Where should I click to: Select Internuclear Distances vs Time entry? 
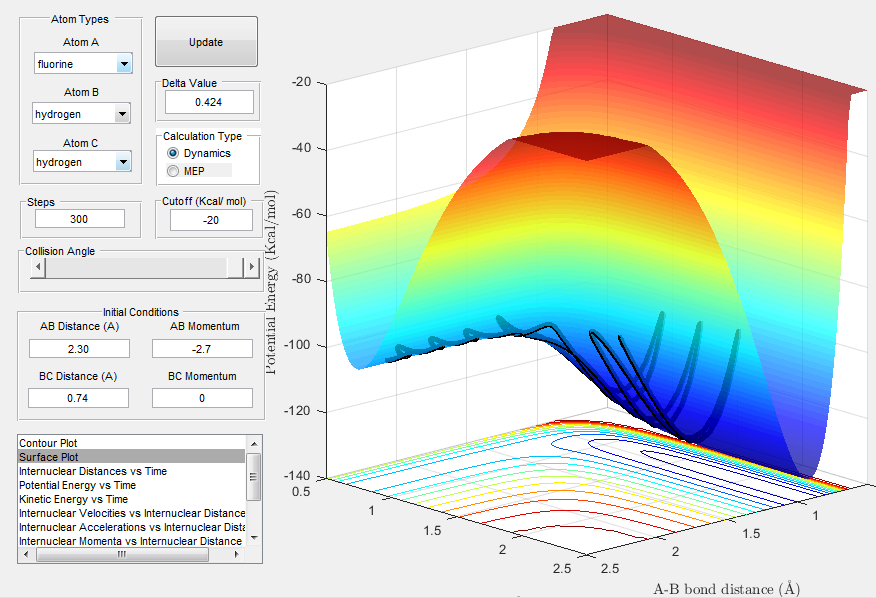pyautogui.click(x=93, y=471)
